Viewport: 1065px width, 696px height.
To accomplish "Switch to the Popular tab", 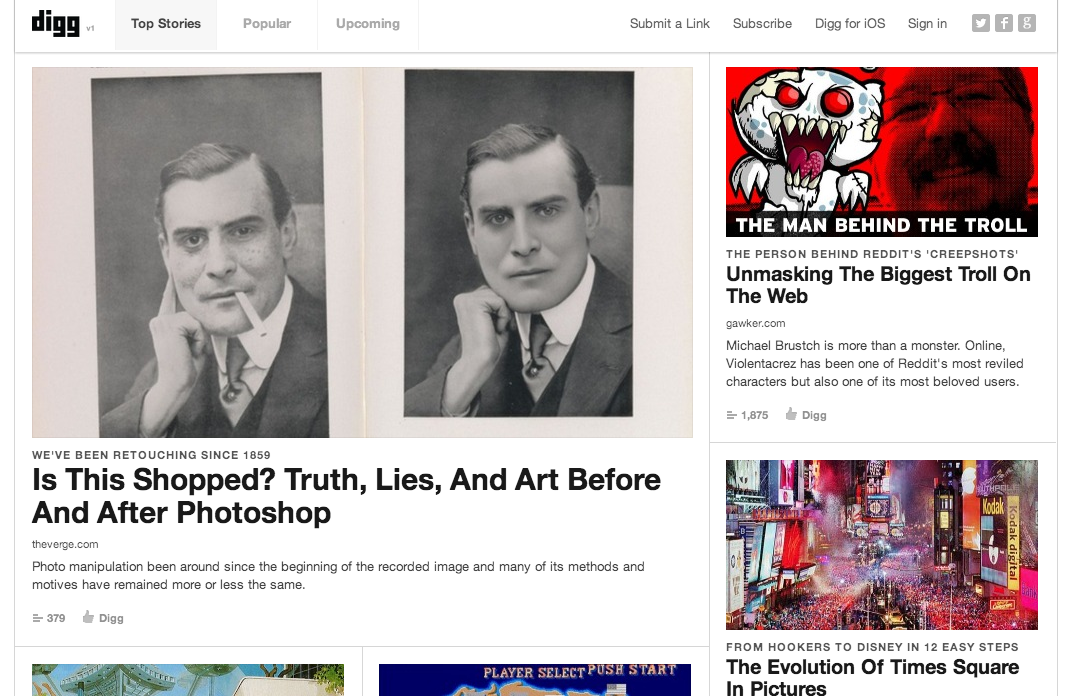I will click(267, 24).
